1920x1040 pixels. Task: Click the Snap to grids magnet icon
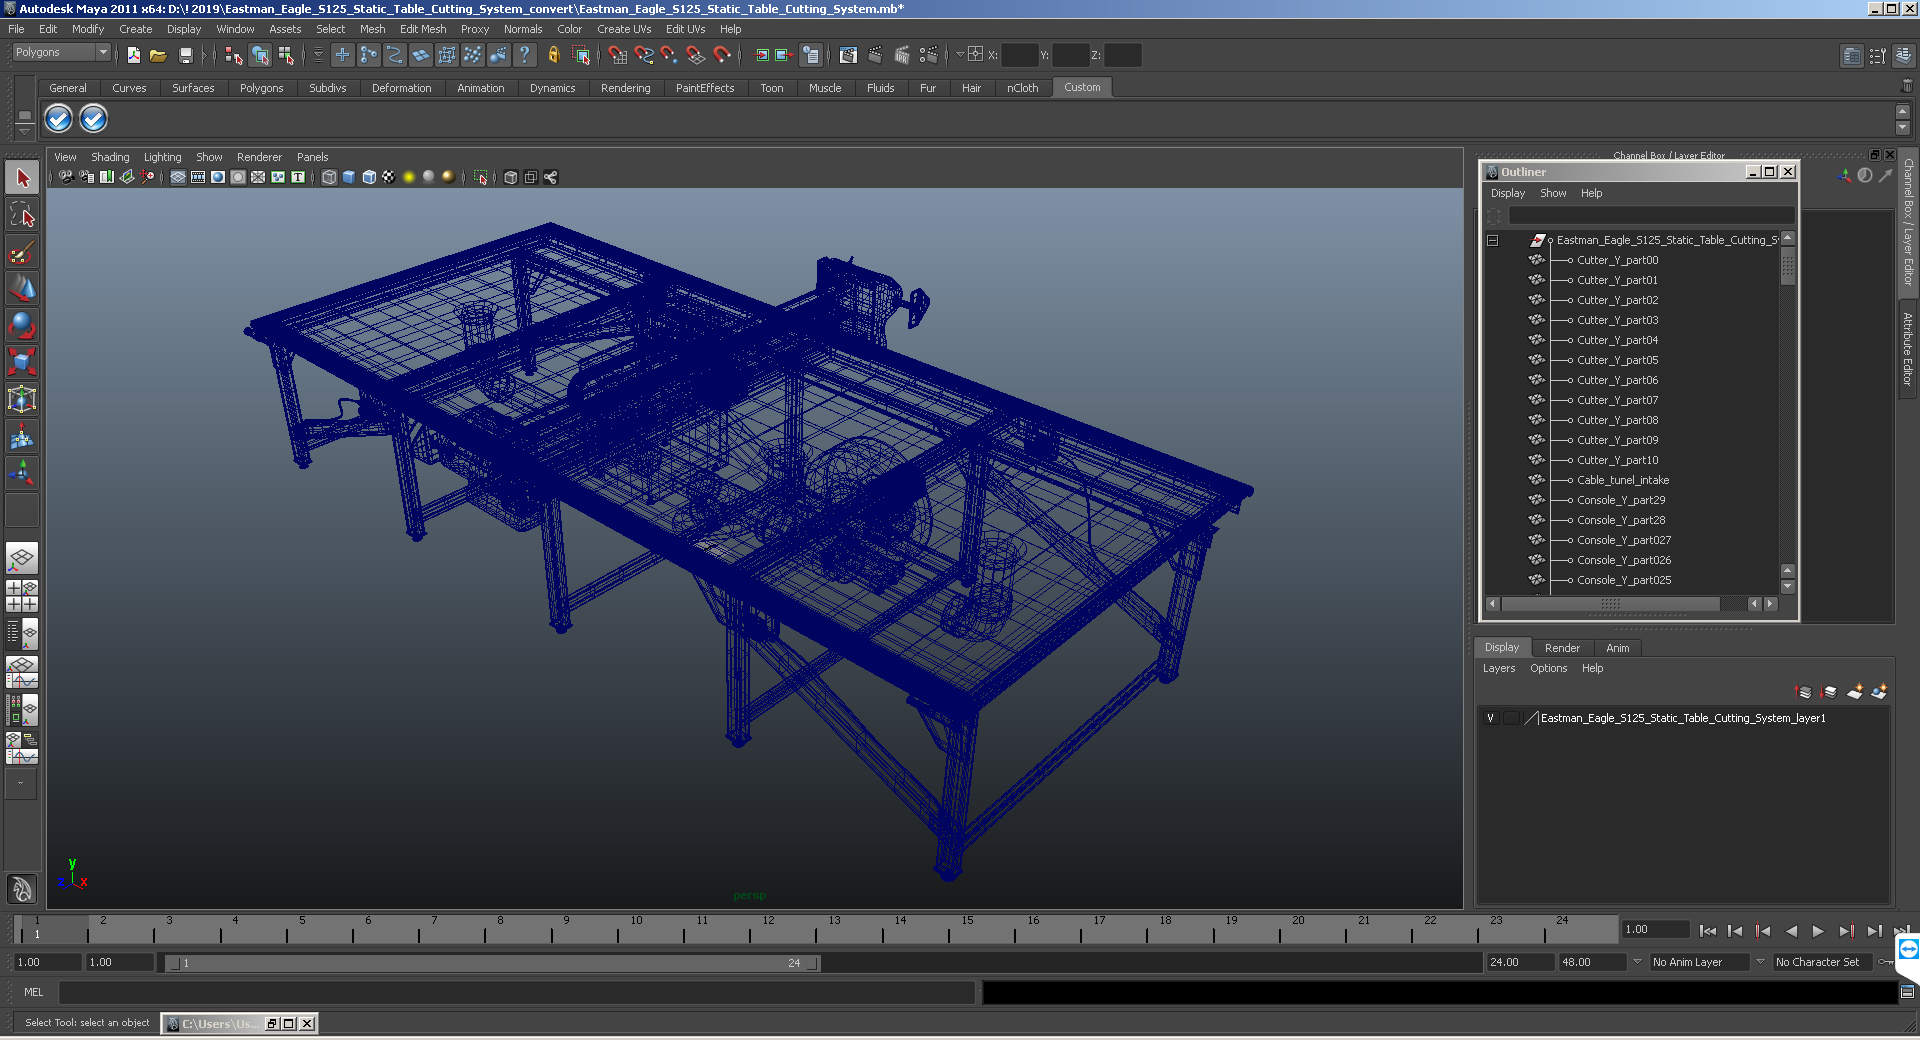(x=618, y=55)
